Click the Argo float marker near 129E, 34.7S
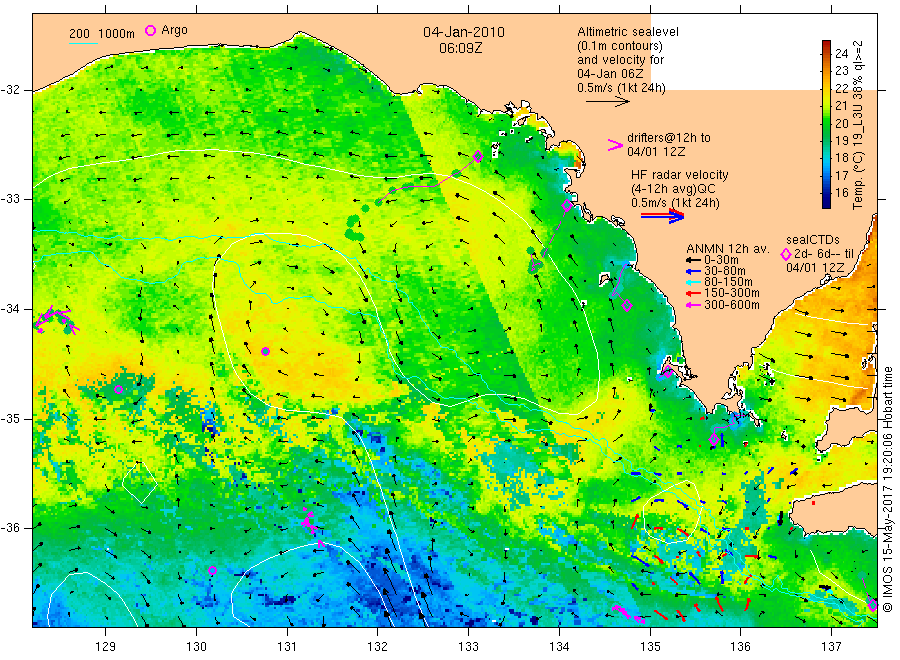 click(x=118, y=390)
